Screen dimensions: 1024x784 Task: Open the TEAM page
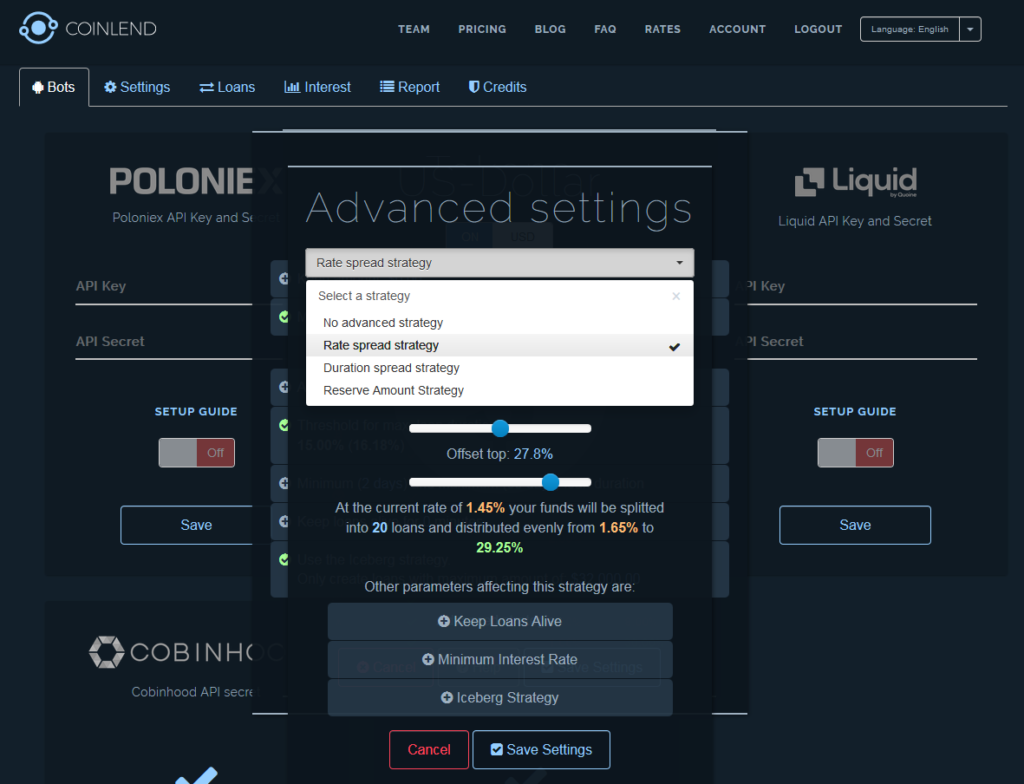[414, 29]
